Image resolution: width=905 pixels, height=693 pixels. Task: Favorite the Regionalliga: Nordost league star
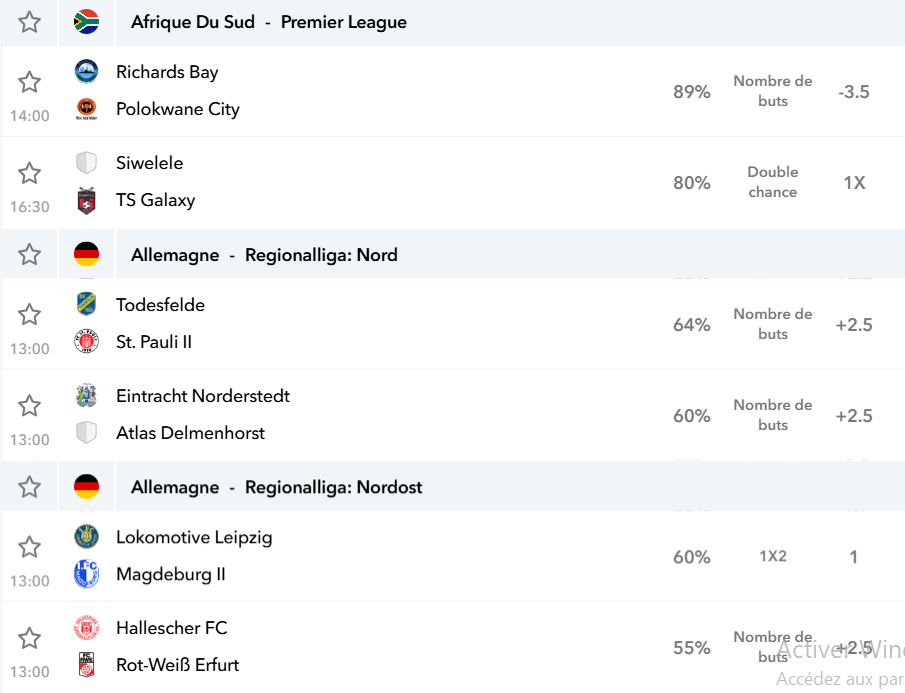tap(29, 487)
